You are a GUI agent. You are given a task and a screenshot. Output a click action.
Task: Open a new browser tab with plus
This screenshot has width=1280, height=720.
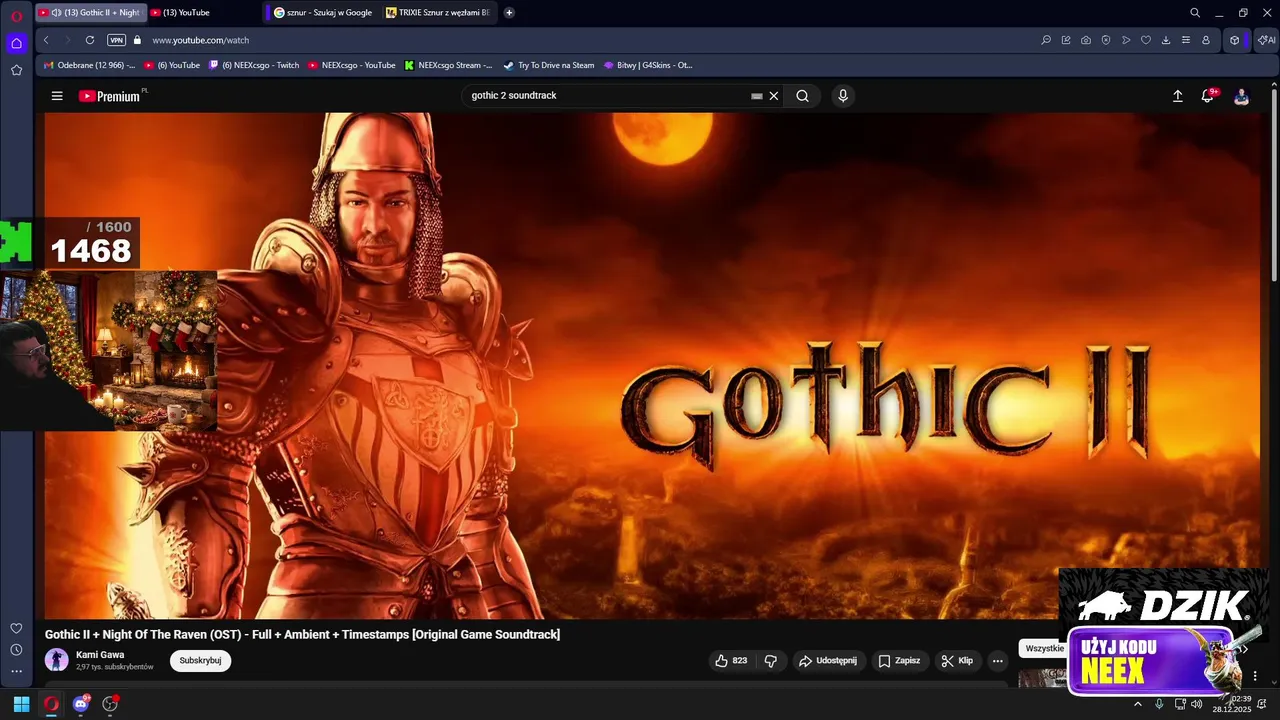tap(509, 12)
